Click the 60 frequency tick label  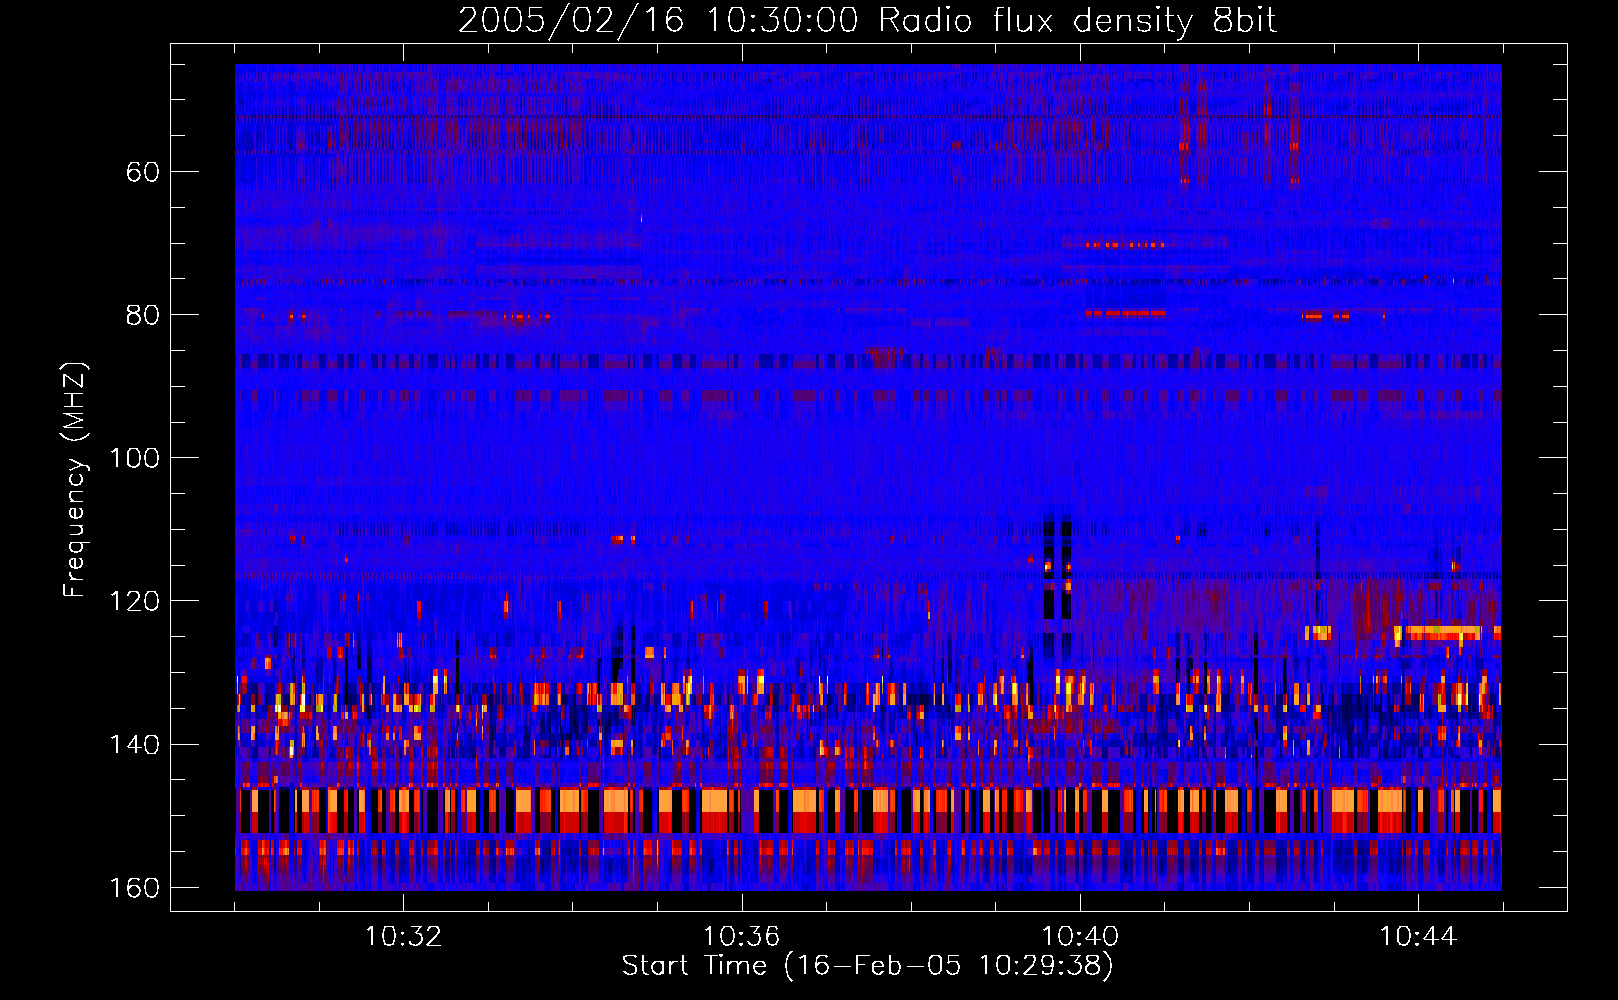(x=143, y=172)
